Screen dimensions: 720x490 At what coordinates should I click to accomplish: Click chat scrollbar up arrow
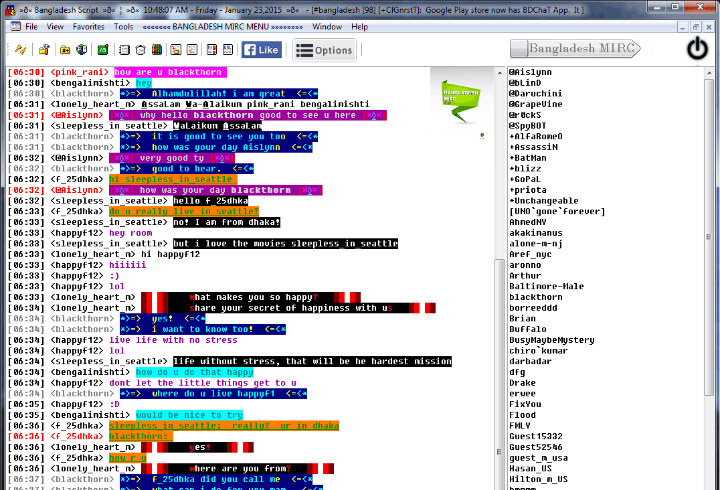500,73
